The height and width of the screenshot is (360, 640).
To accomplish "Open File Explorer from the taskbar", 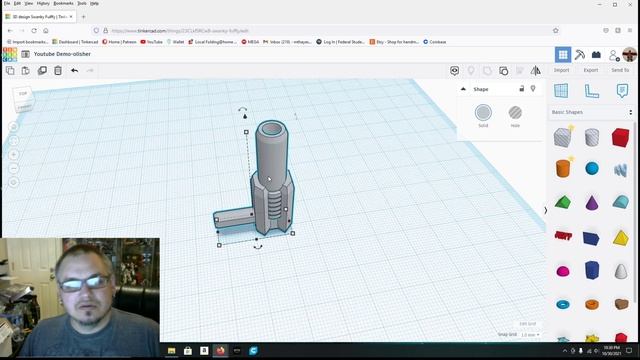I will coord(171,351).
